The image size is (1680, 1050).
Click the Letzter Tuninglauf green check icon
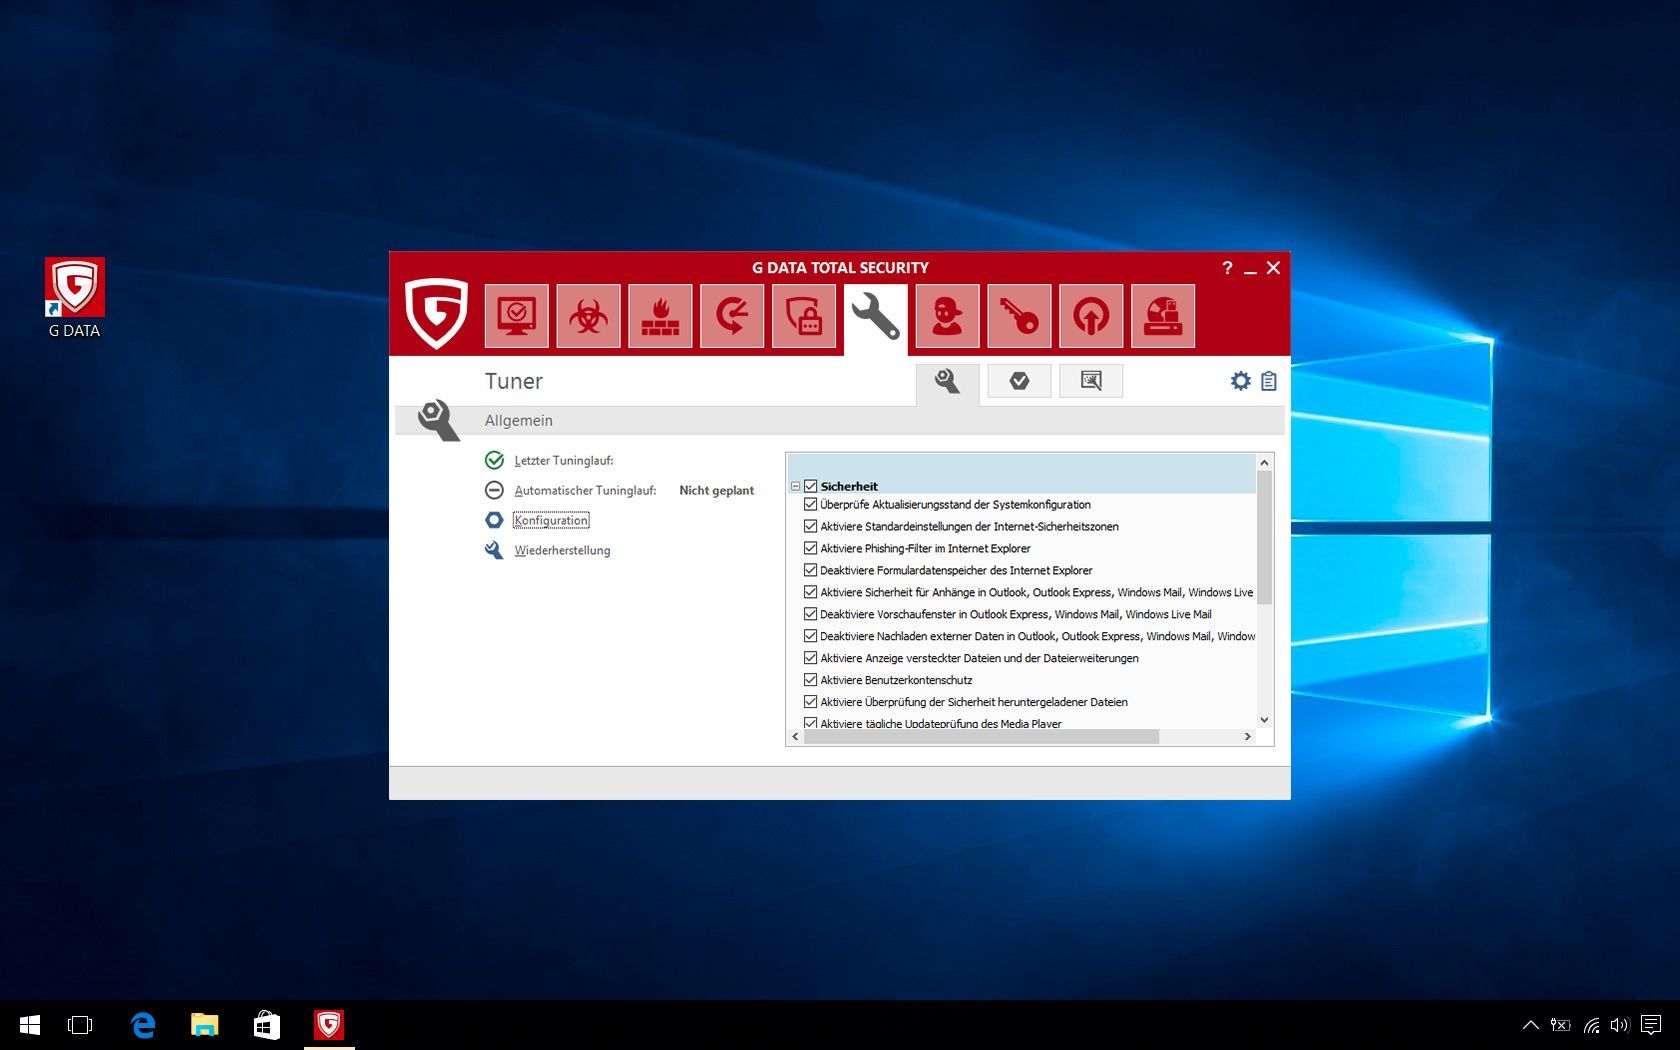point(494,460)
